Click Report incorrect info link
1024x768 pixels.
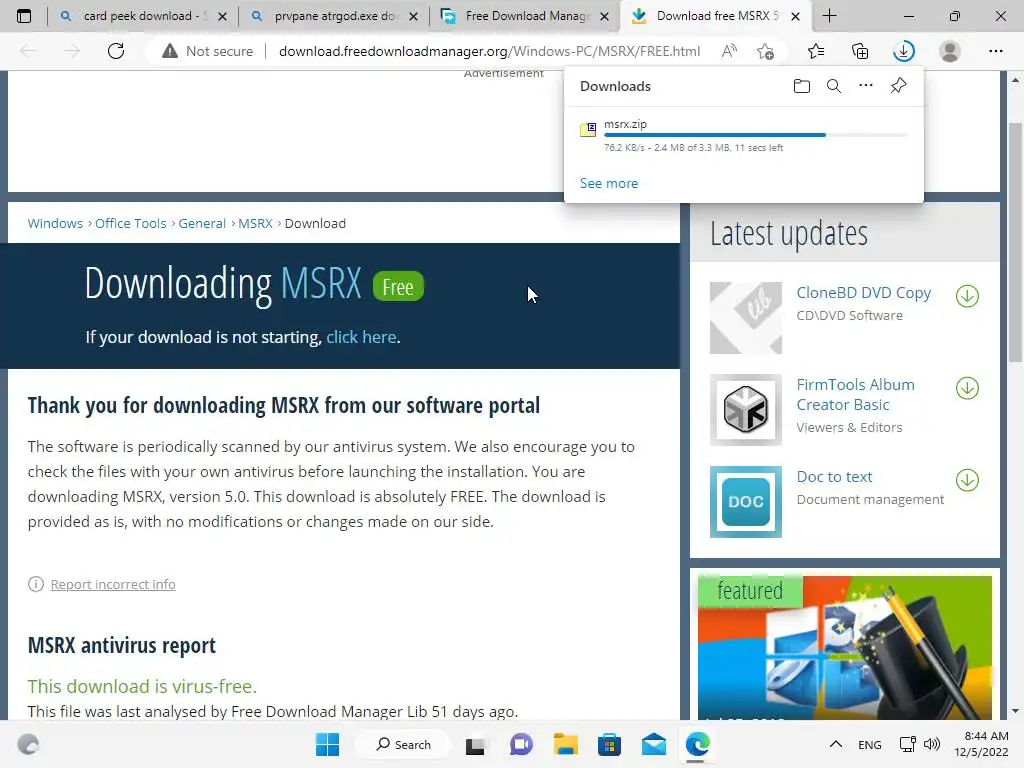113,584
